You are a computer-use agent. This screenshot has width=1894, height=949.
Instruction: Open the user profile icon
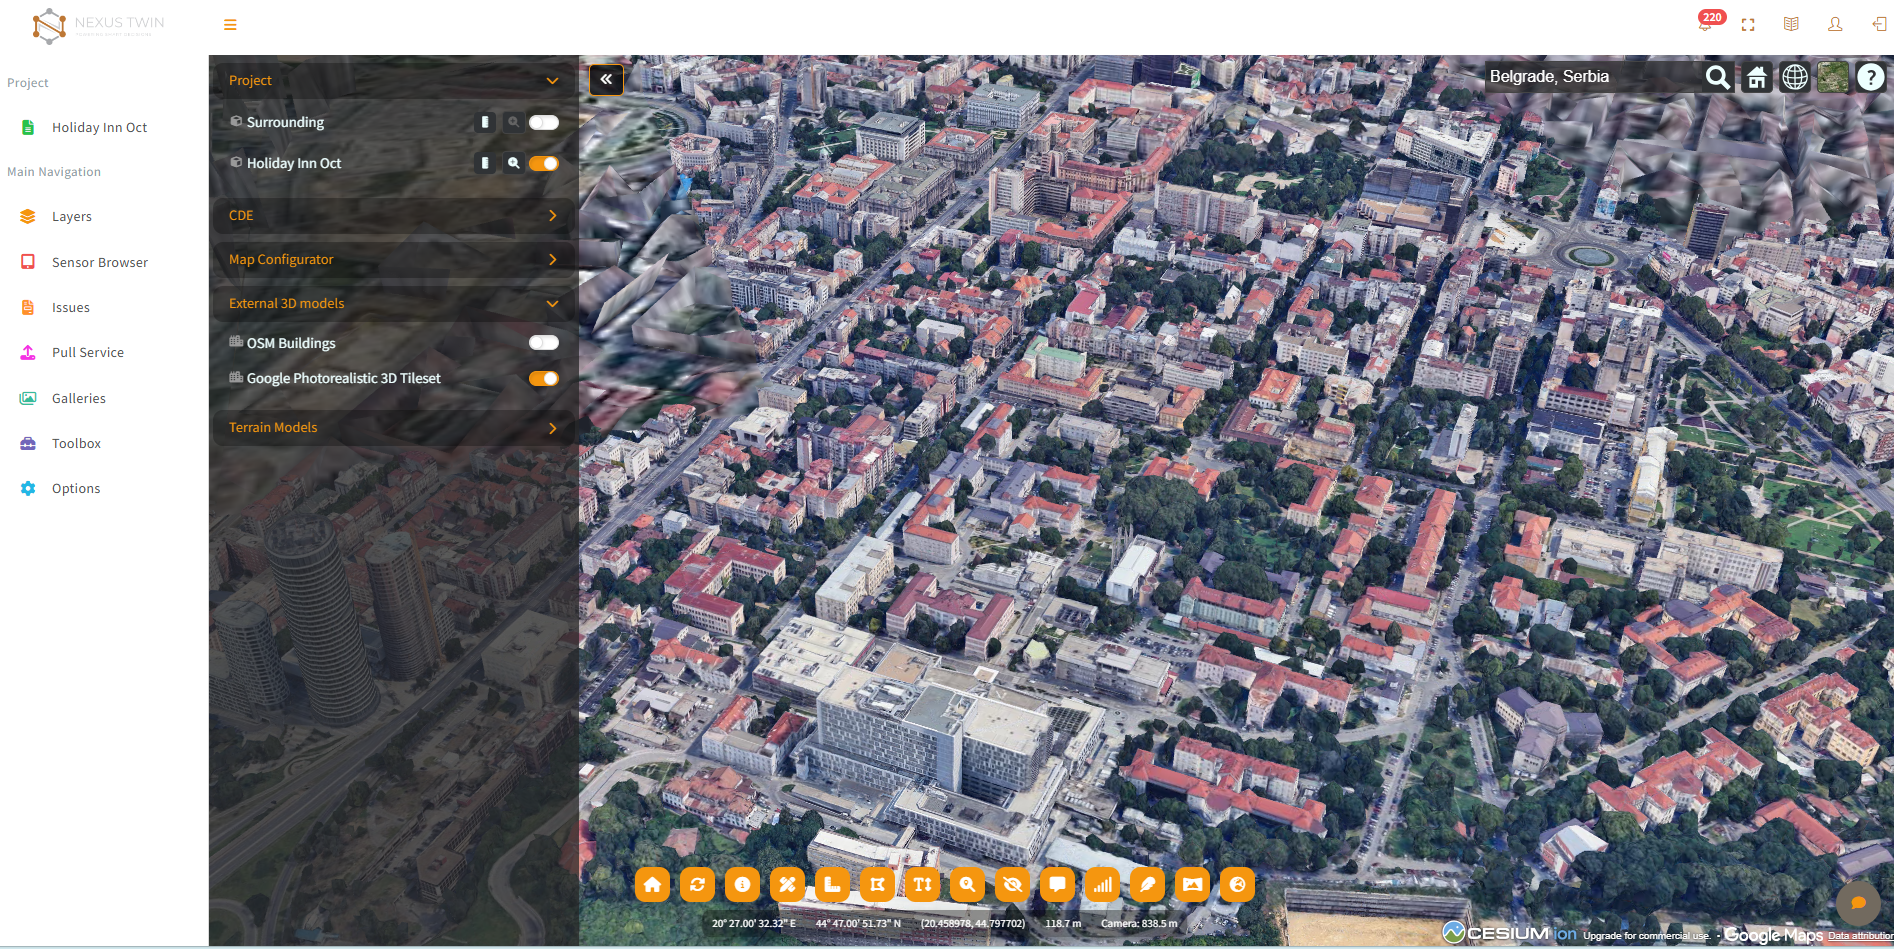(1835, 24)
